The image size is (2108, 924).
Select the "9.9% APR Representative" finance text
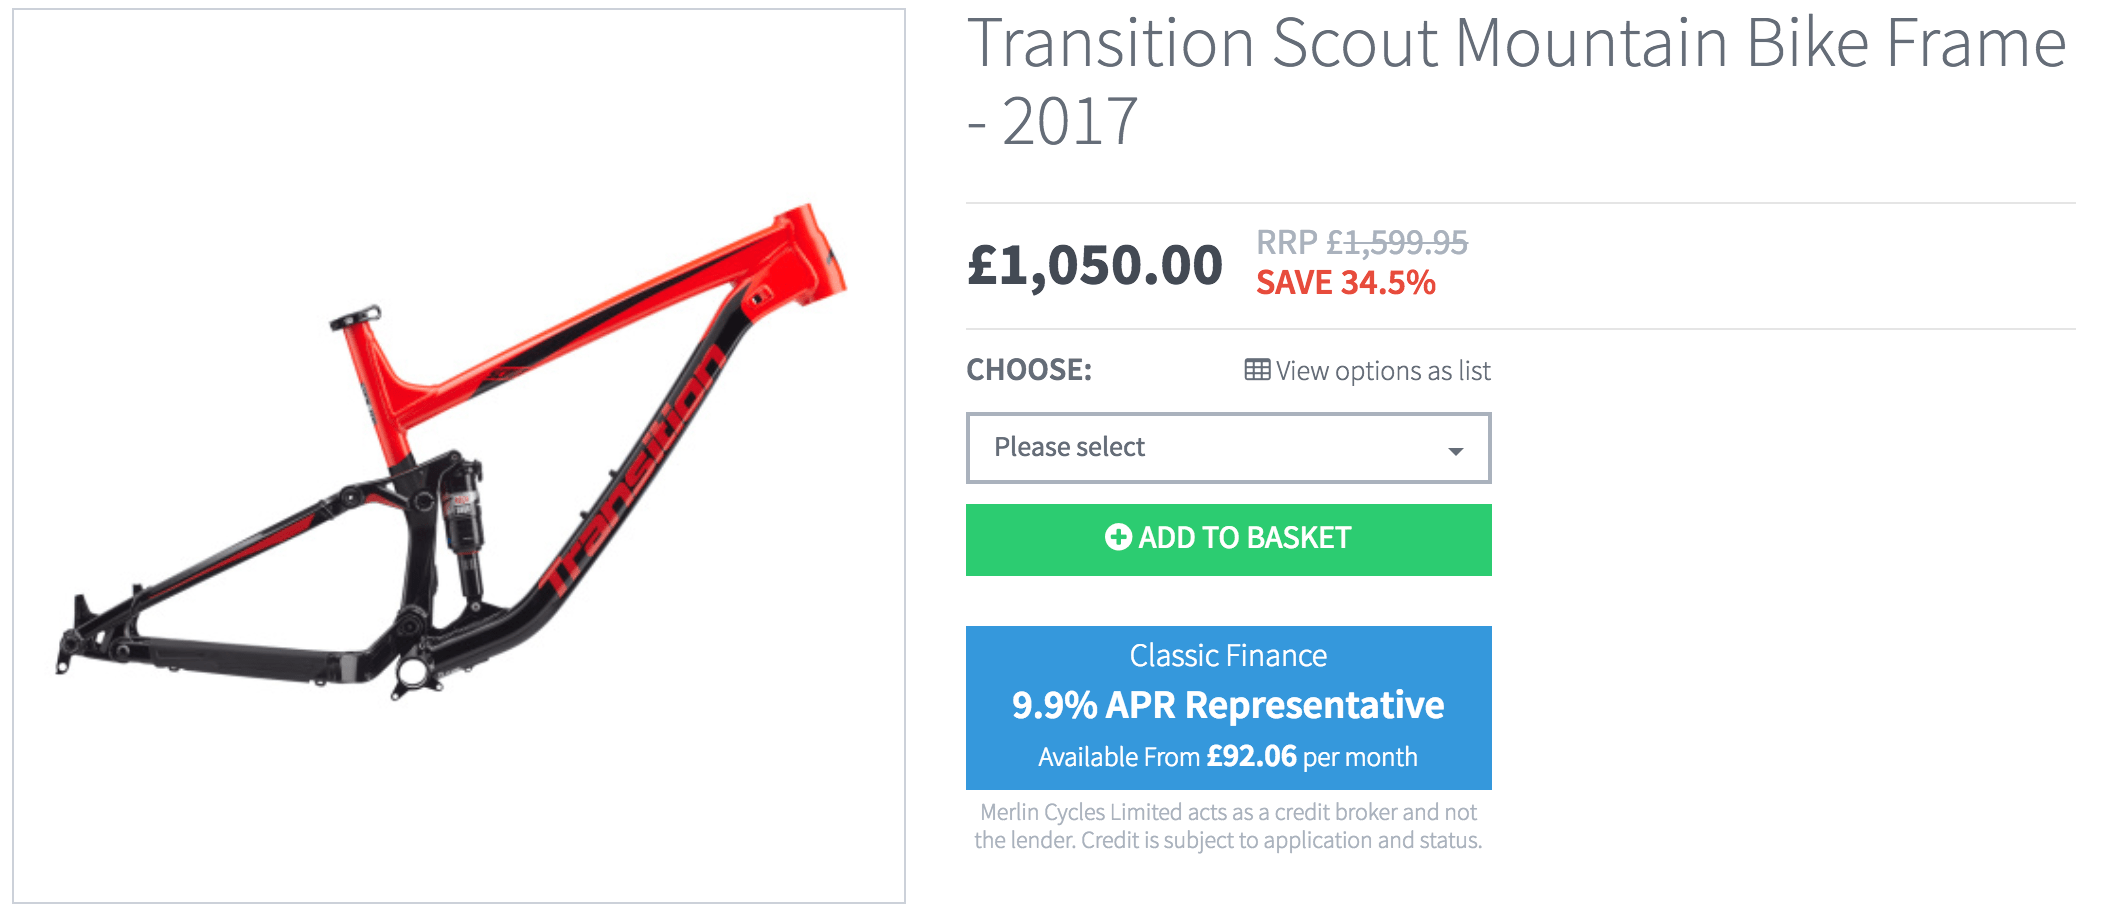pos(1228,706)
